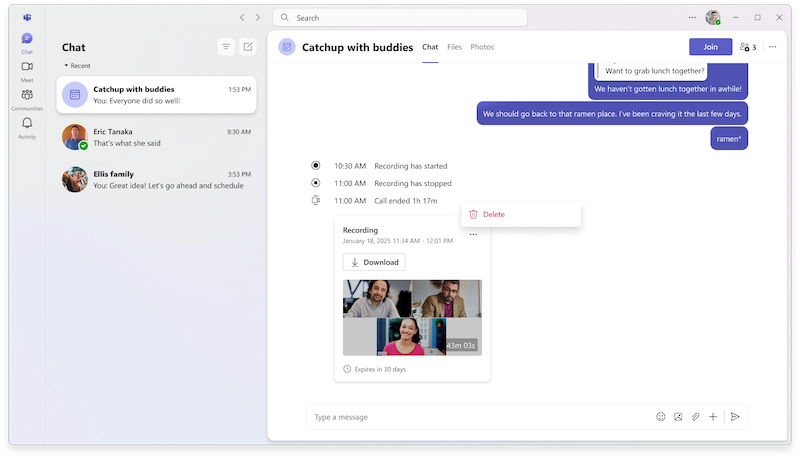Open Communities from the left rail

click(x=27, y=96)
